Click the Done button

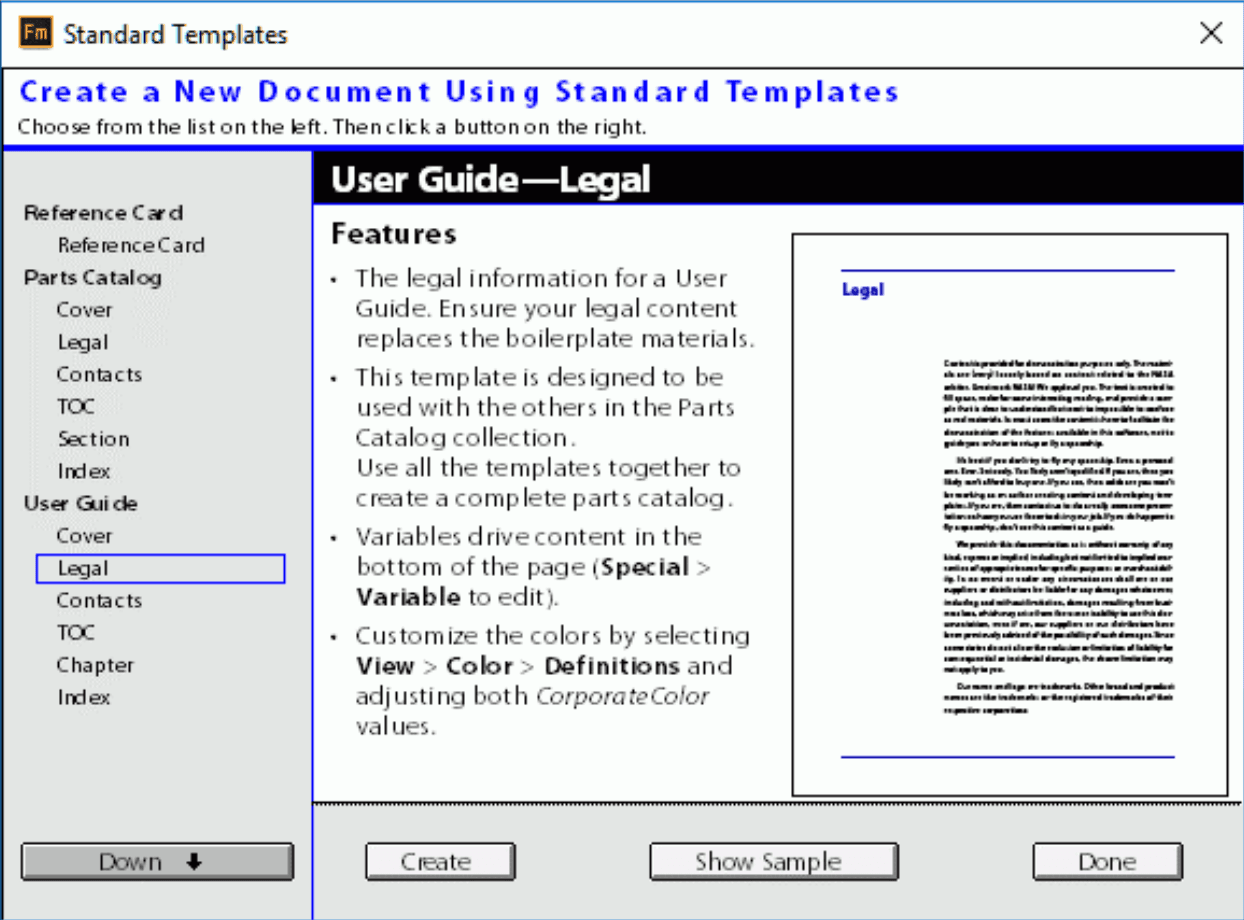[x=1107, y=862]
